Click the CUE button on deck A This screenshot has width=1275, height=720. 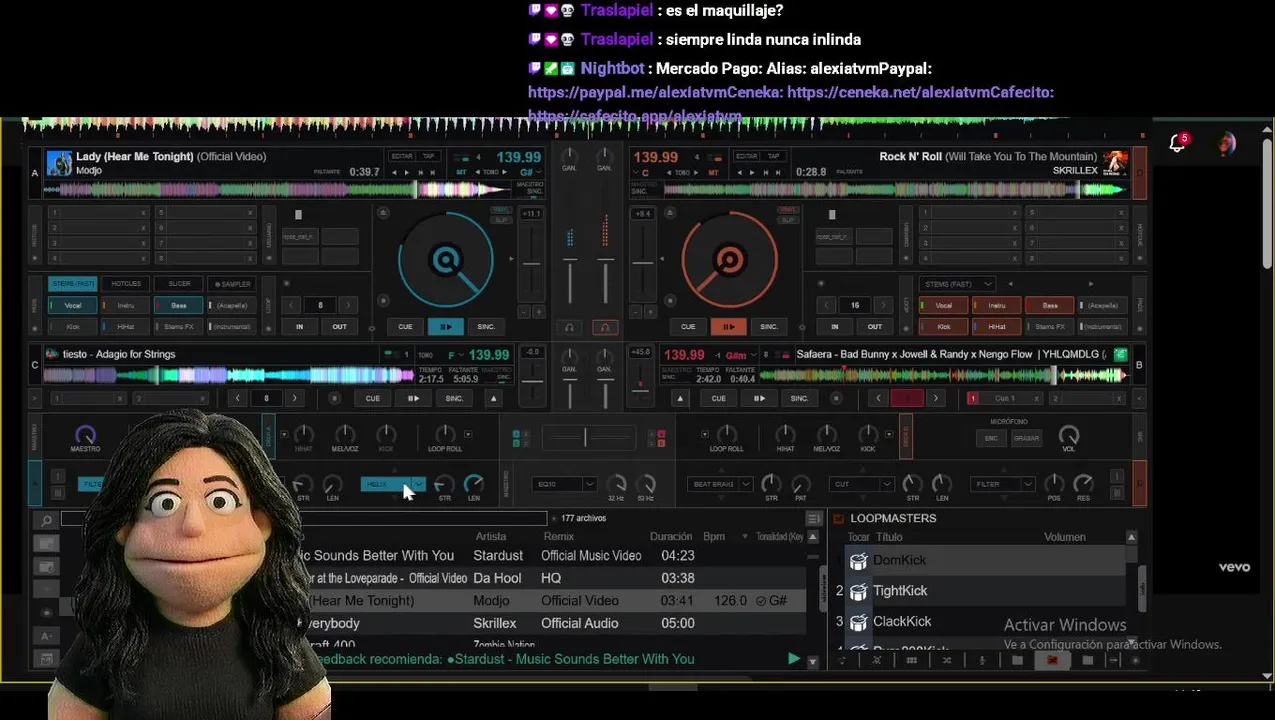pyautogui.click(x=405, y=327)
